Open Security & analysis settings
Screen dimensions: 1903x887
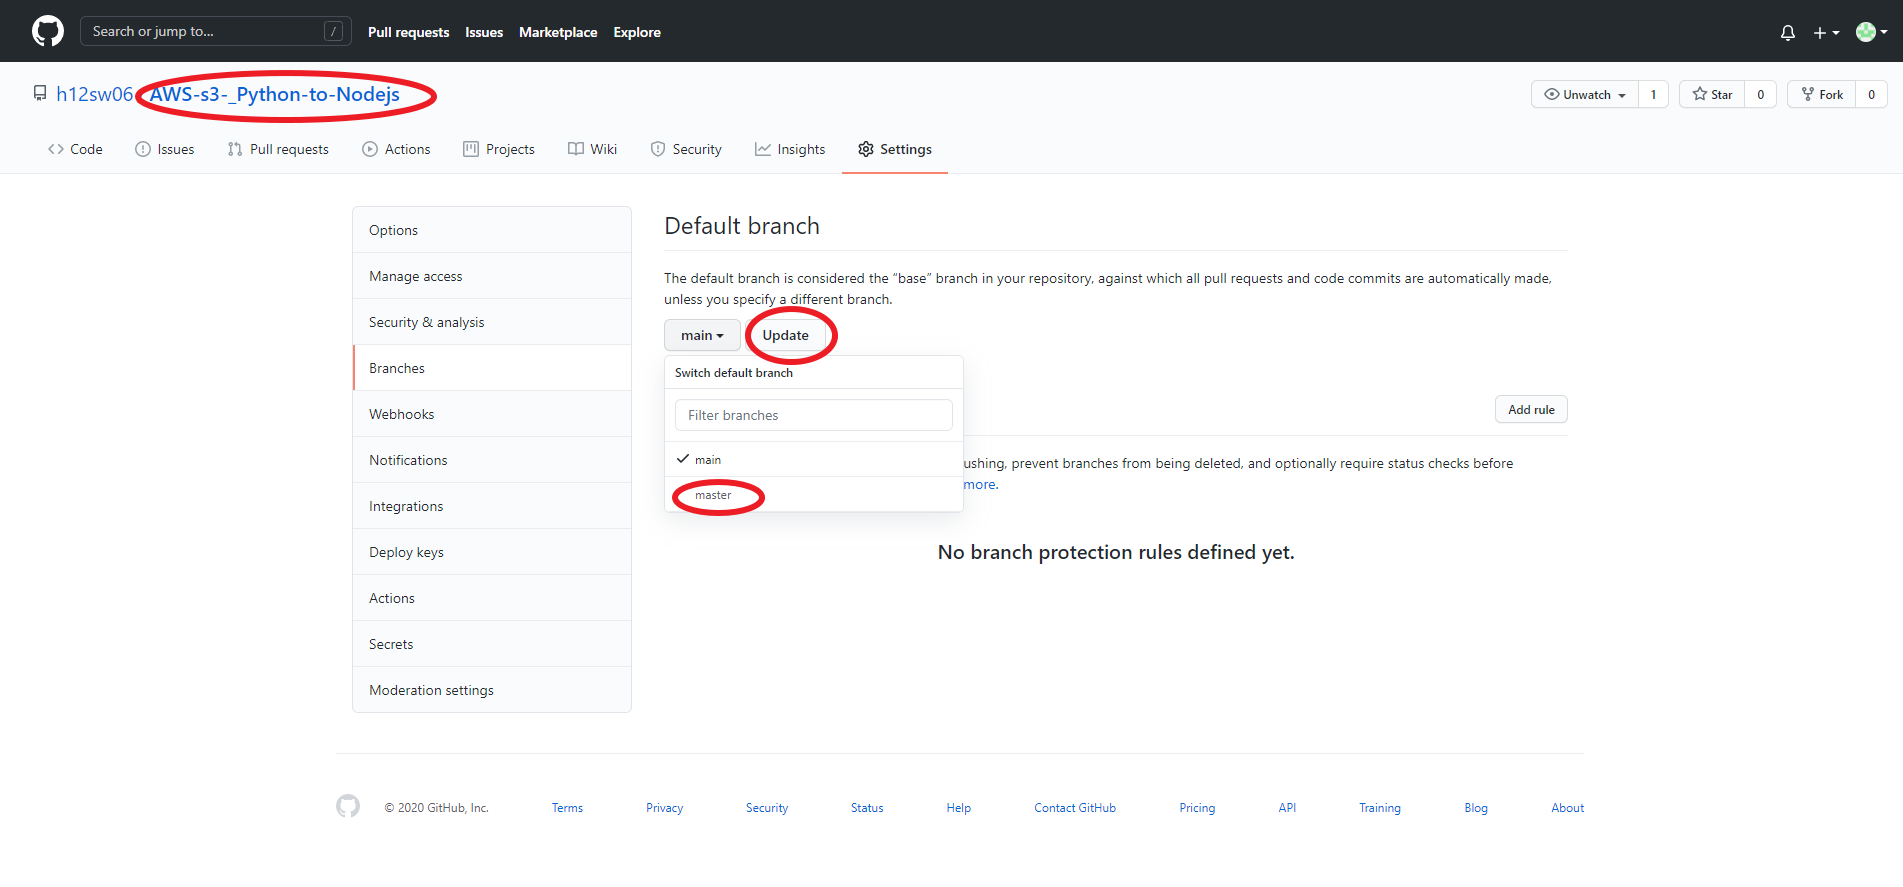pos(492,322)
